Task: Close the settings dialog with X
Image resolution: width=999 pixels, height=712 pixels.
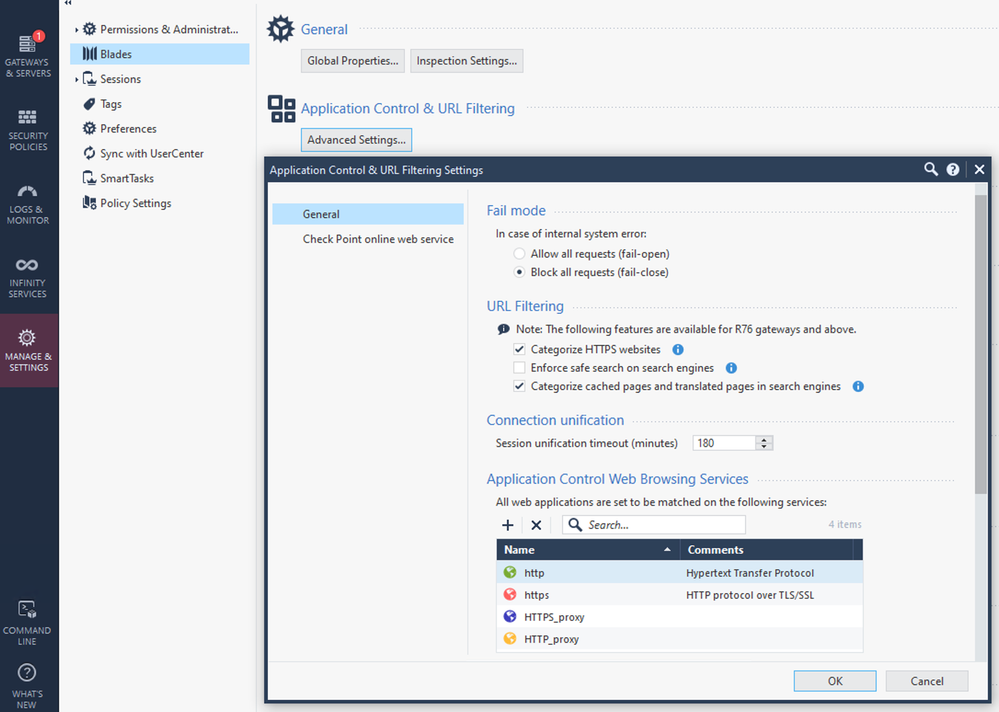Action: click(x=979, y=169)
